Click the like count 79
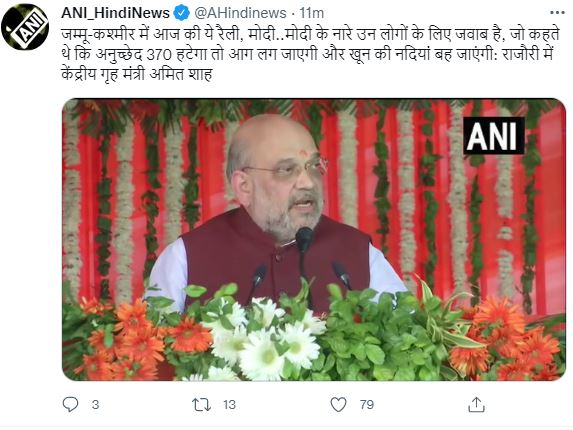The image size is (573, 430). coord(367,405)
